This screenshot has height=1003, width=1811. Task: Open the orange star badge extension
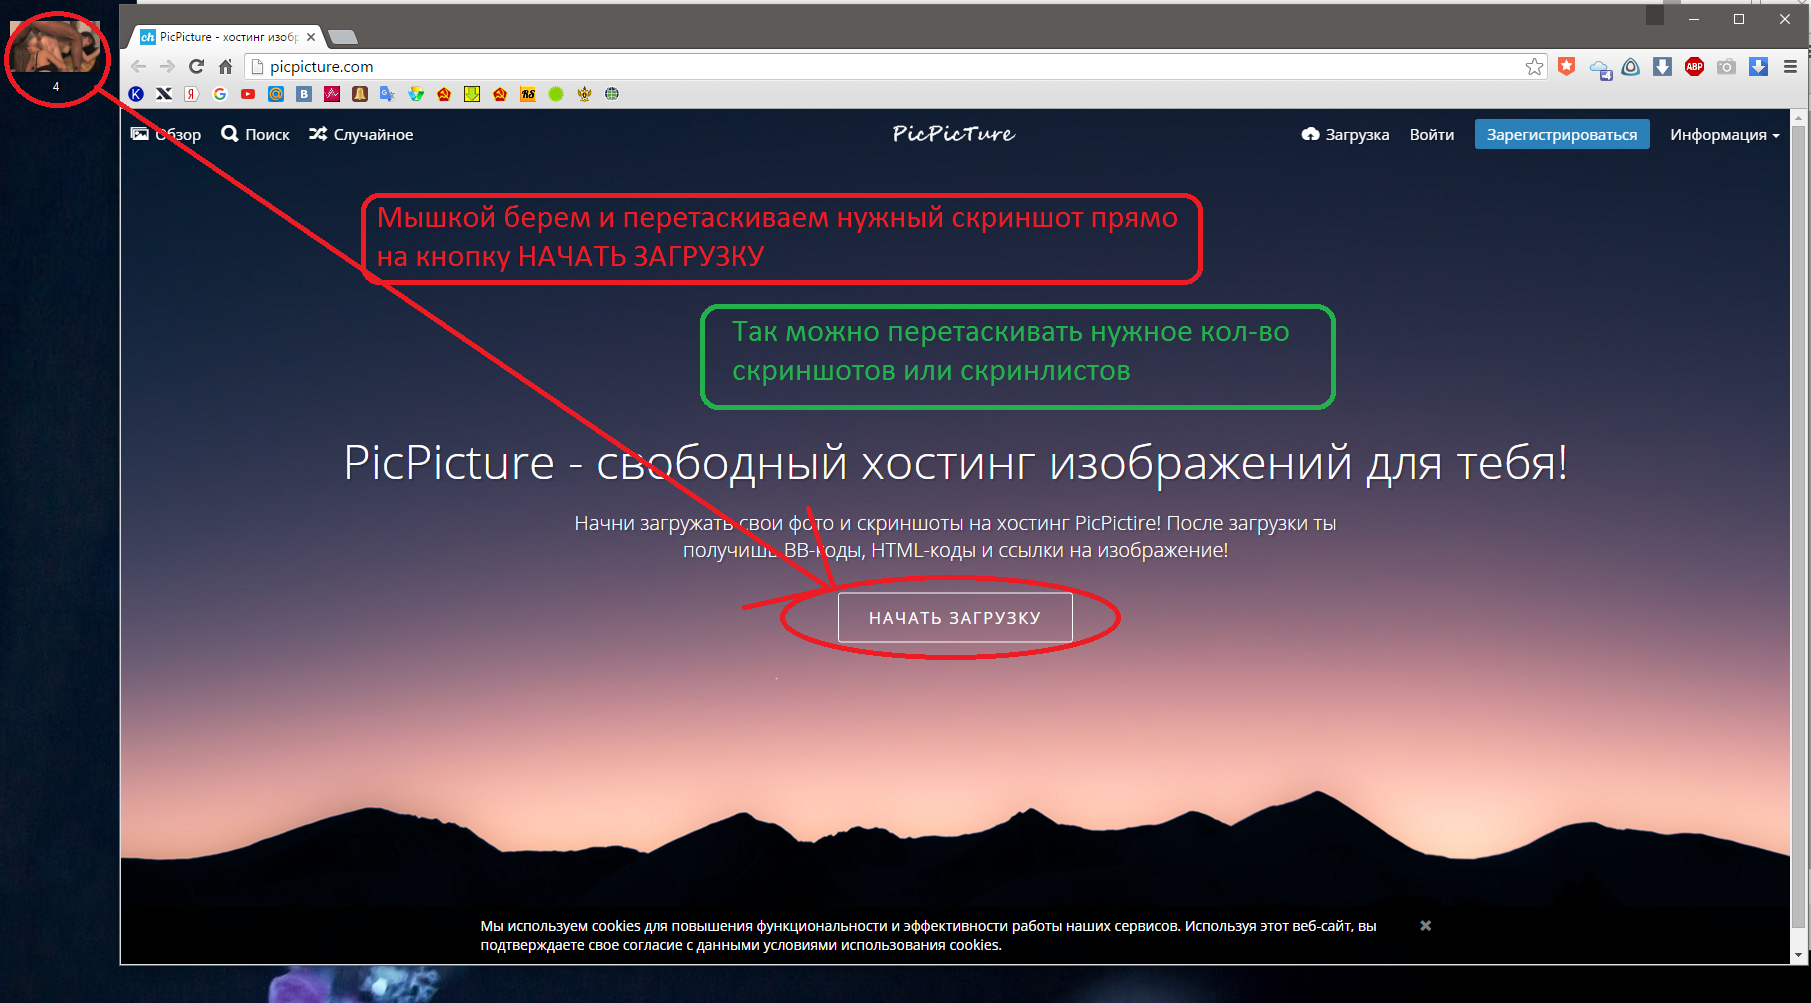click(x=1566, y=67)
